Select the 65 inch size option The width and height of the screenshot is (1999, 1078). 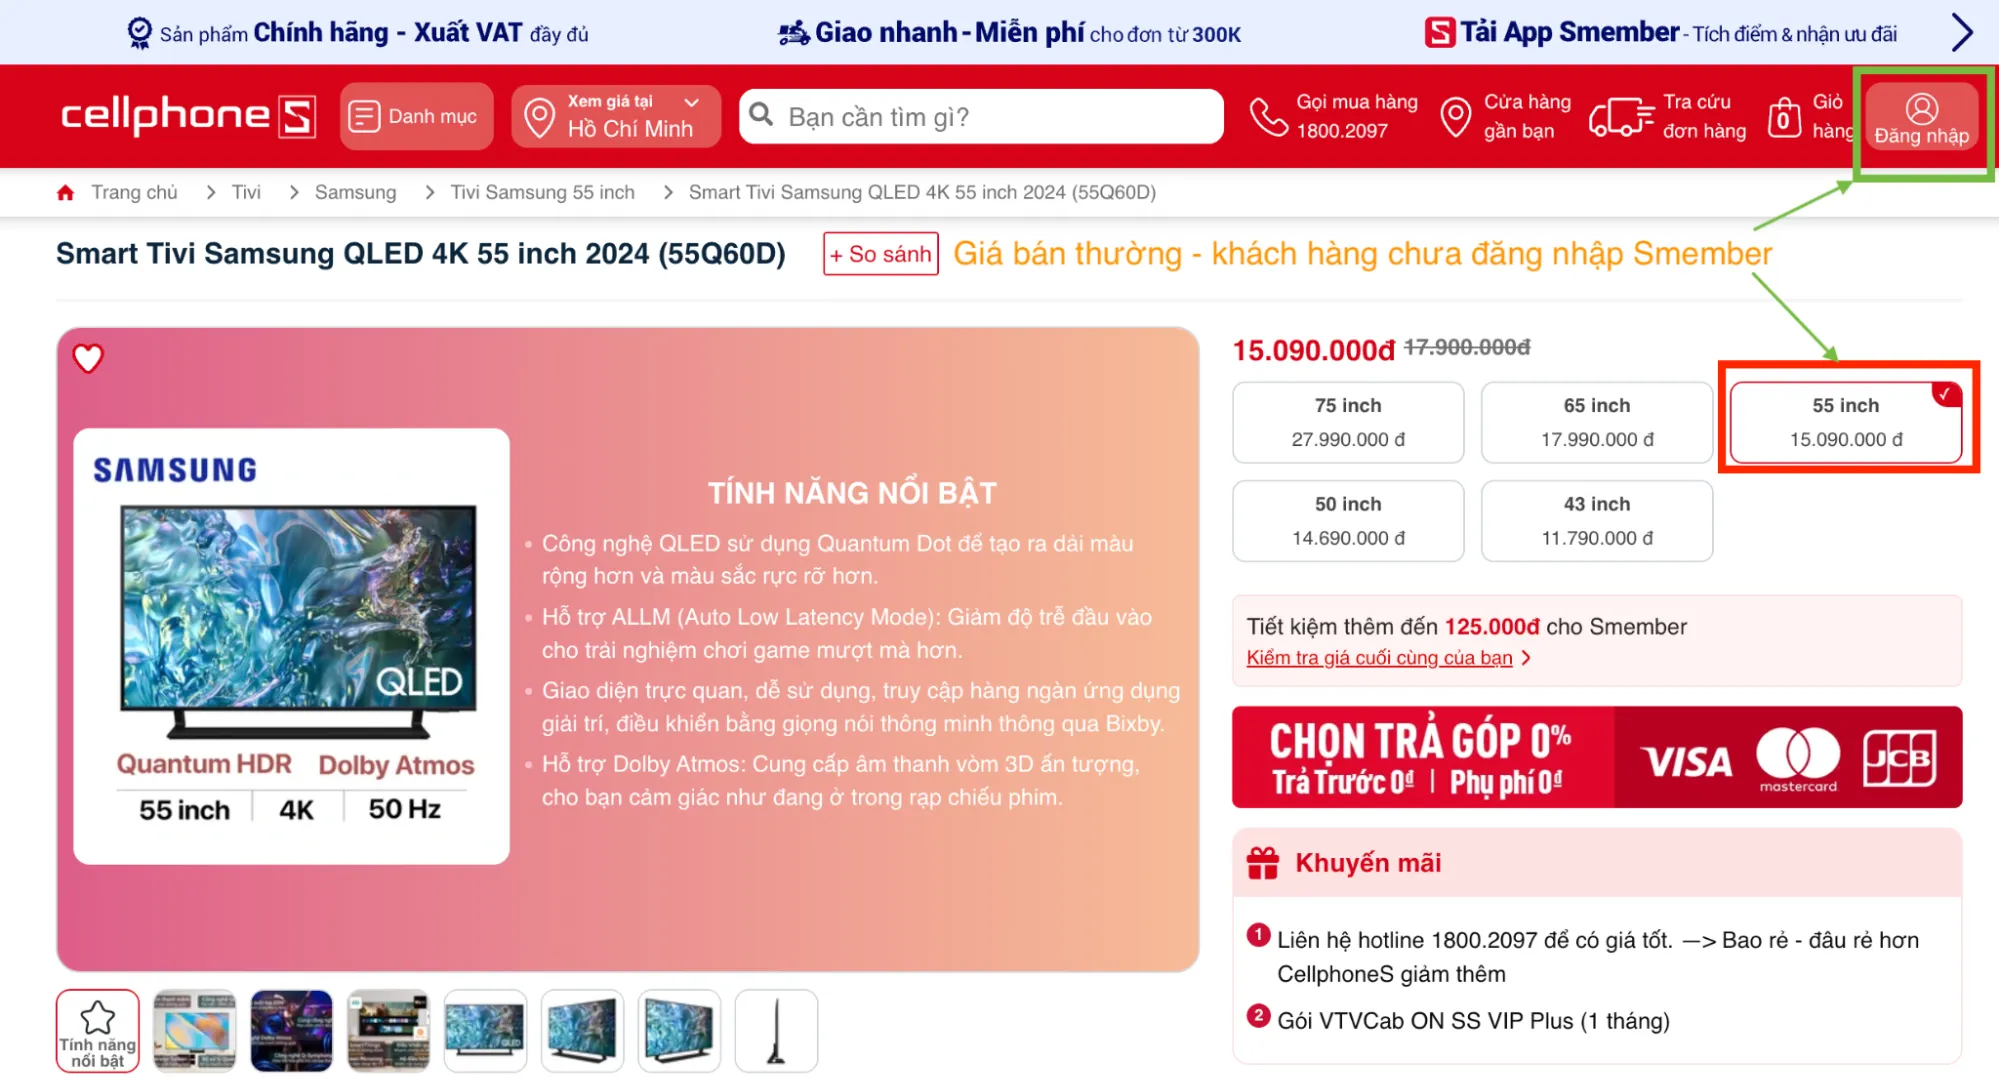(1597, 422)
